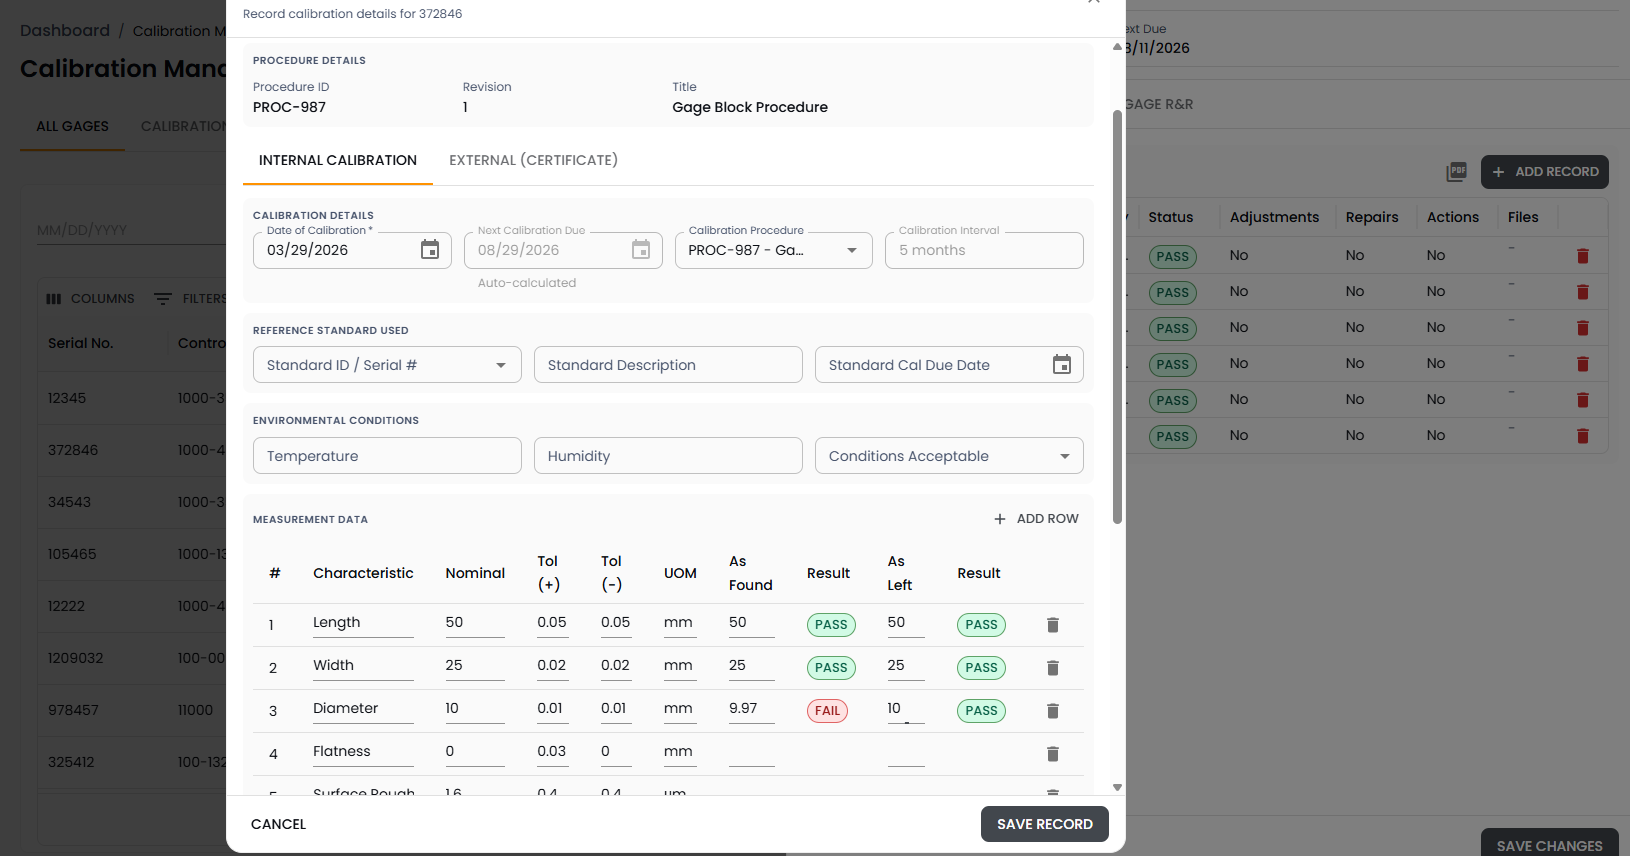
Task: Open the Date of Calibration calendar picker
Action: tap(430, 250)
